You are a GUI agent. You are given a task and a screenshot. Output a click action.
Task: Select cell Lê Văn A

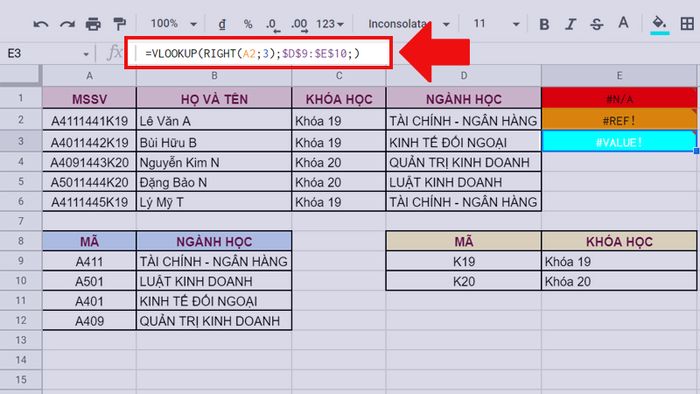click(x=214, y=120)
